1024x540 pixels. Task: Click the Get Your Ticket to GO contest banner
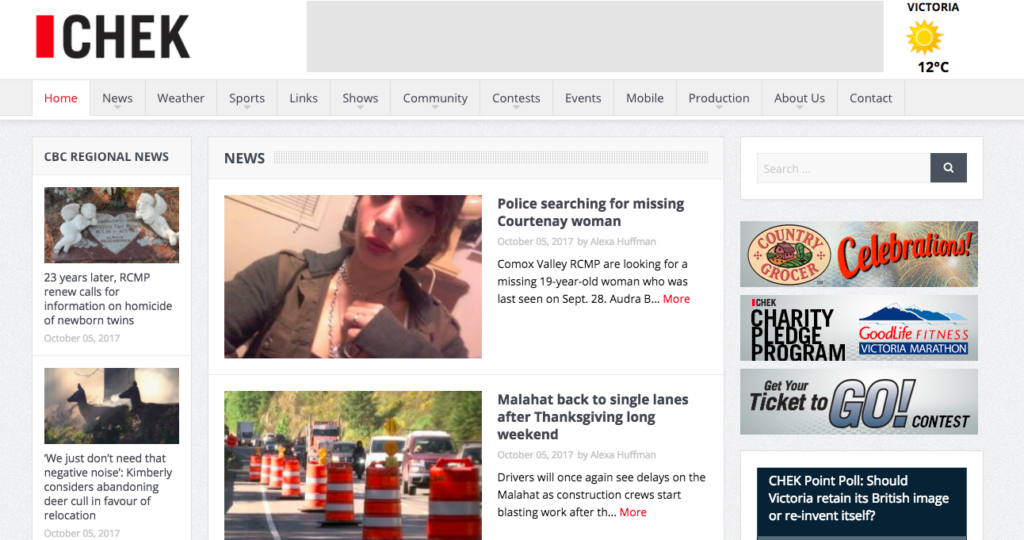click(858, 401)
